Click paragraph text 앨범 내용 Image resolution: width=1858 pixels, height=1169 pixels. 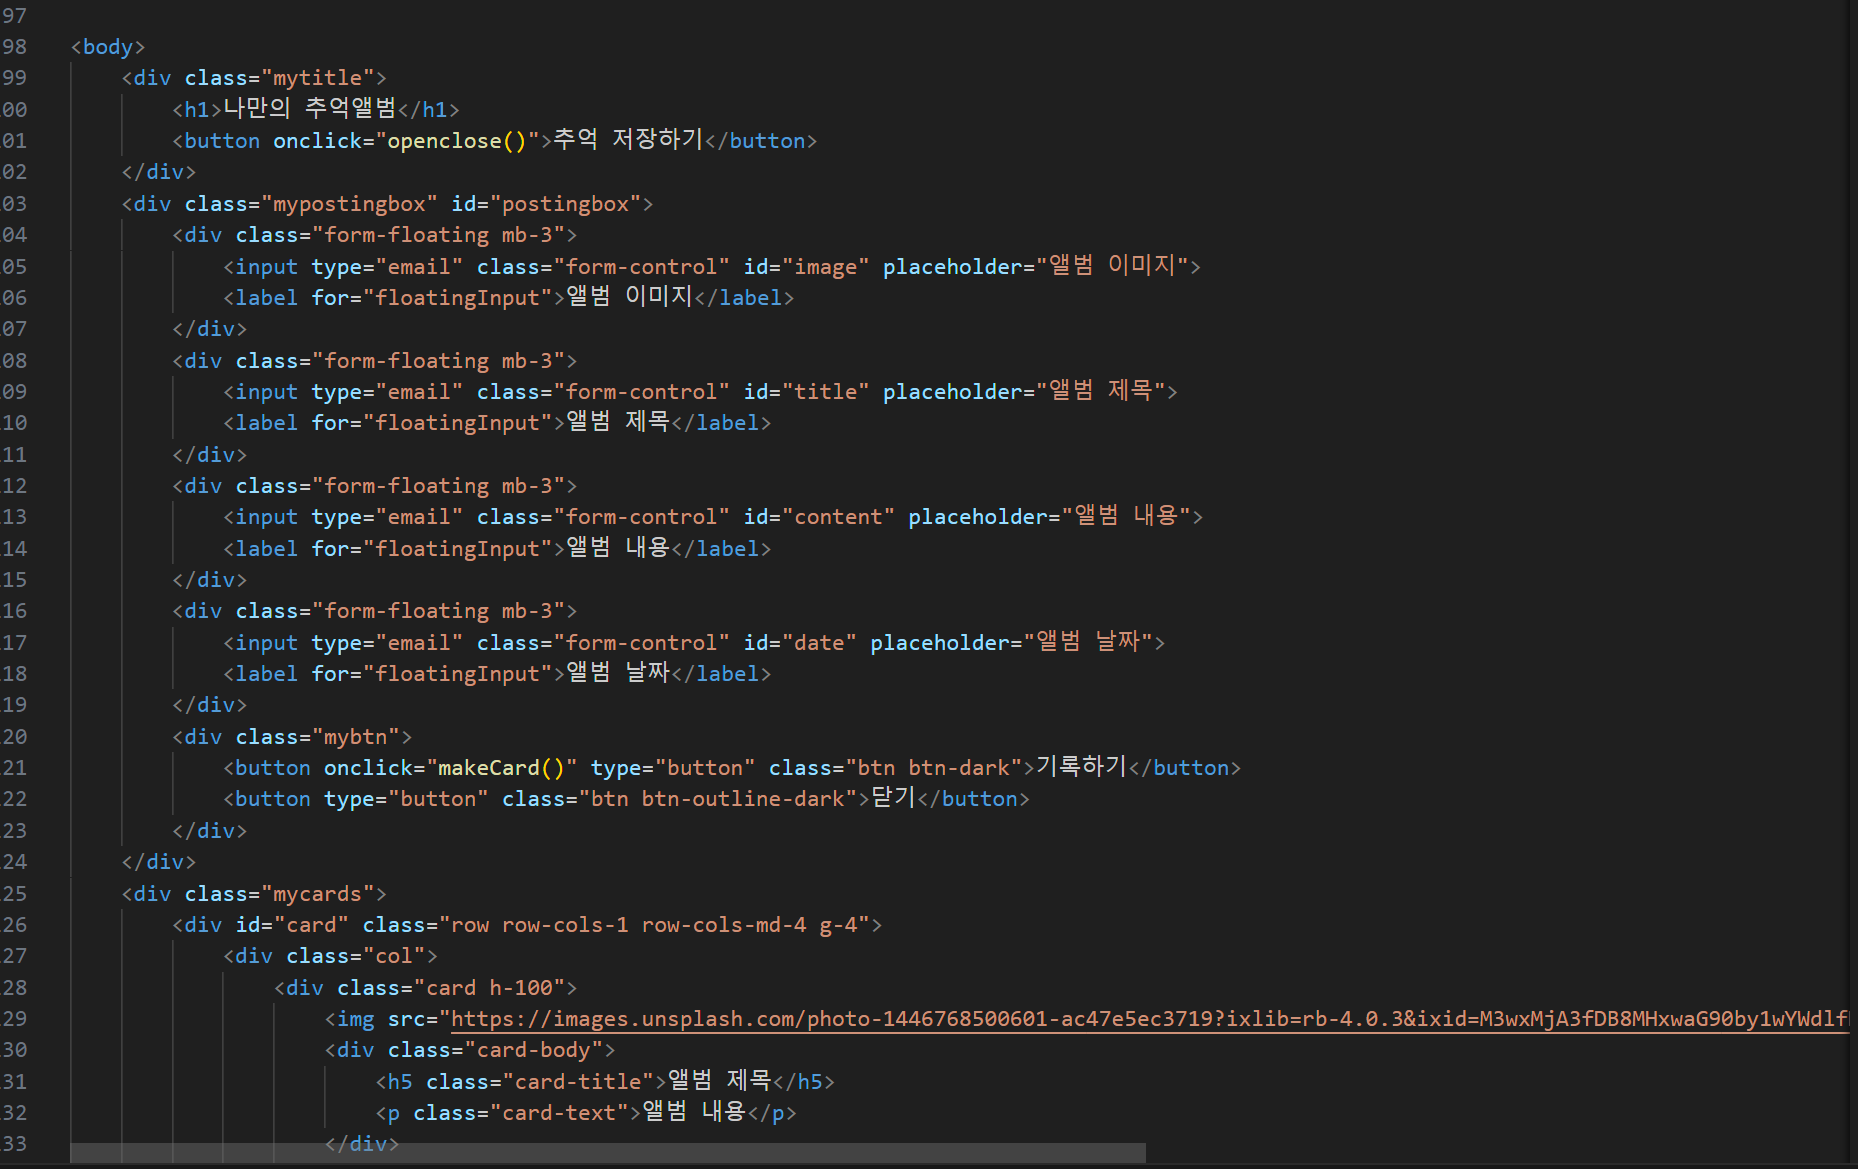pos(694,1112)
